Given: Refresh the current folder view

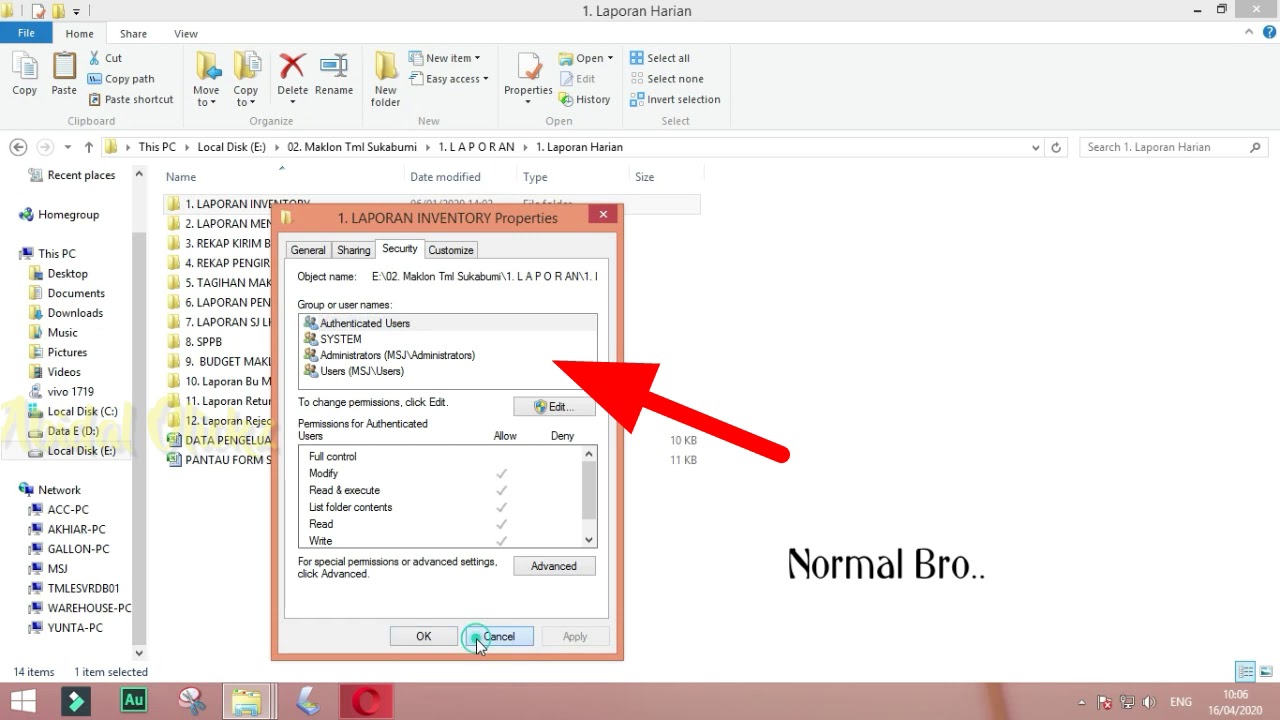Looking at the screenshot, I should click(x=1055, y=147).
